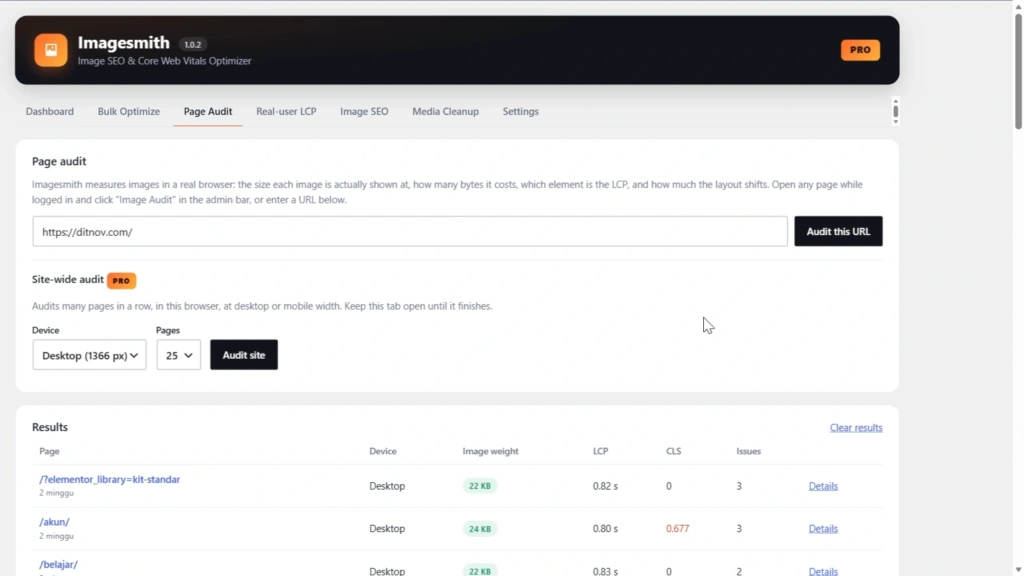This screenshot has height=576, width=1024.
Task: Click the PRO badge beside Site-wide audit
Action: point(121,280)
